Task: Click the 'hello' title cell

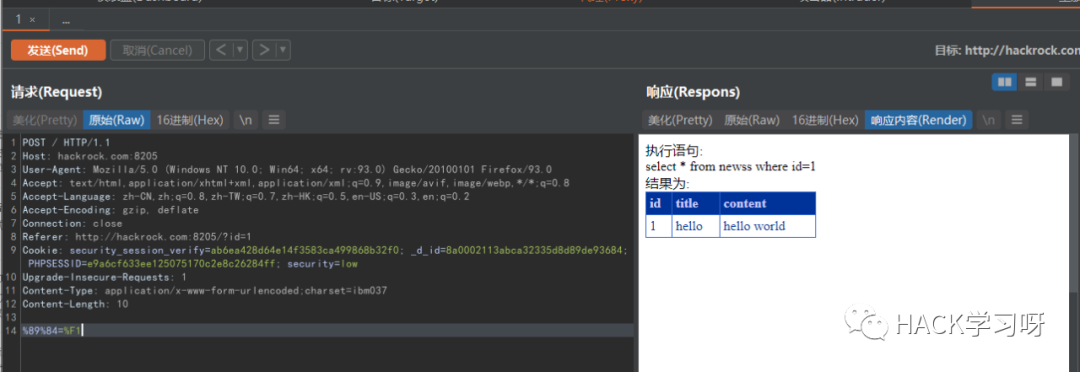Action: point(696,226)
